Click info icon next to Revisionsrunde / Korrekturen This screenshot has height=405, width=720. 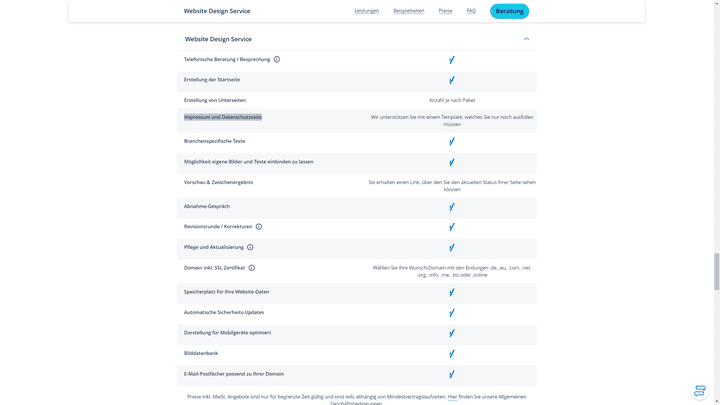tap(259, 227)
